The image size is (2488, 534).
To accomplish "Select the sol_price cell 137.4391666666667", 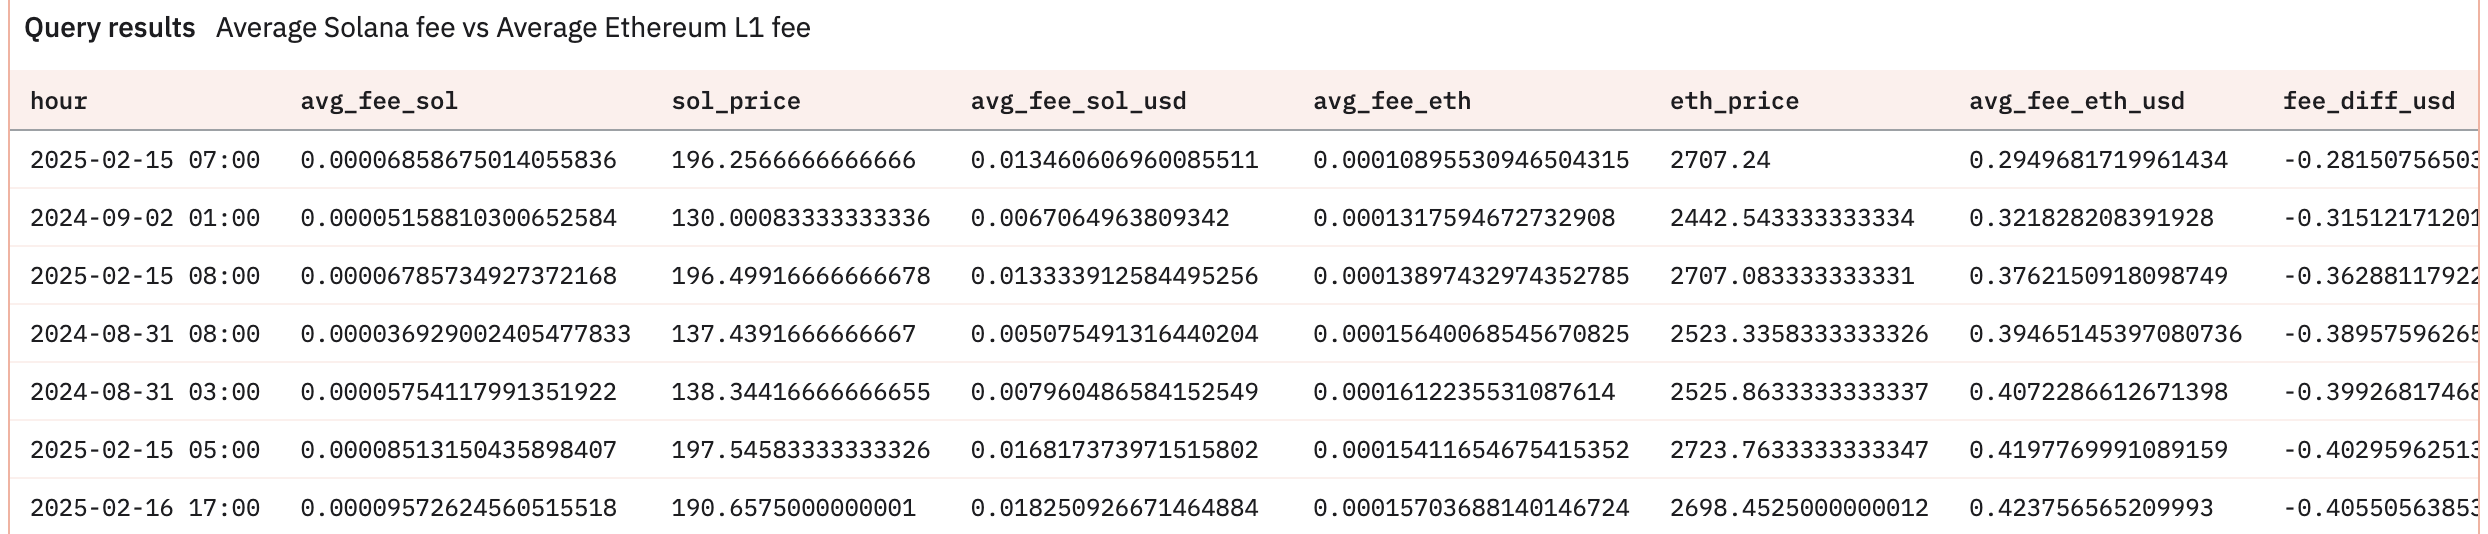I will [793, 334].
